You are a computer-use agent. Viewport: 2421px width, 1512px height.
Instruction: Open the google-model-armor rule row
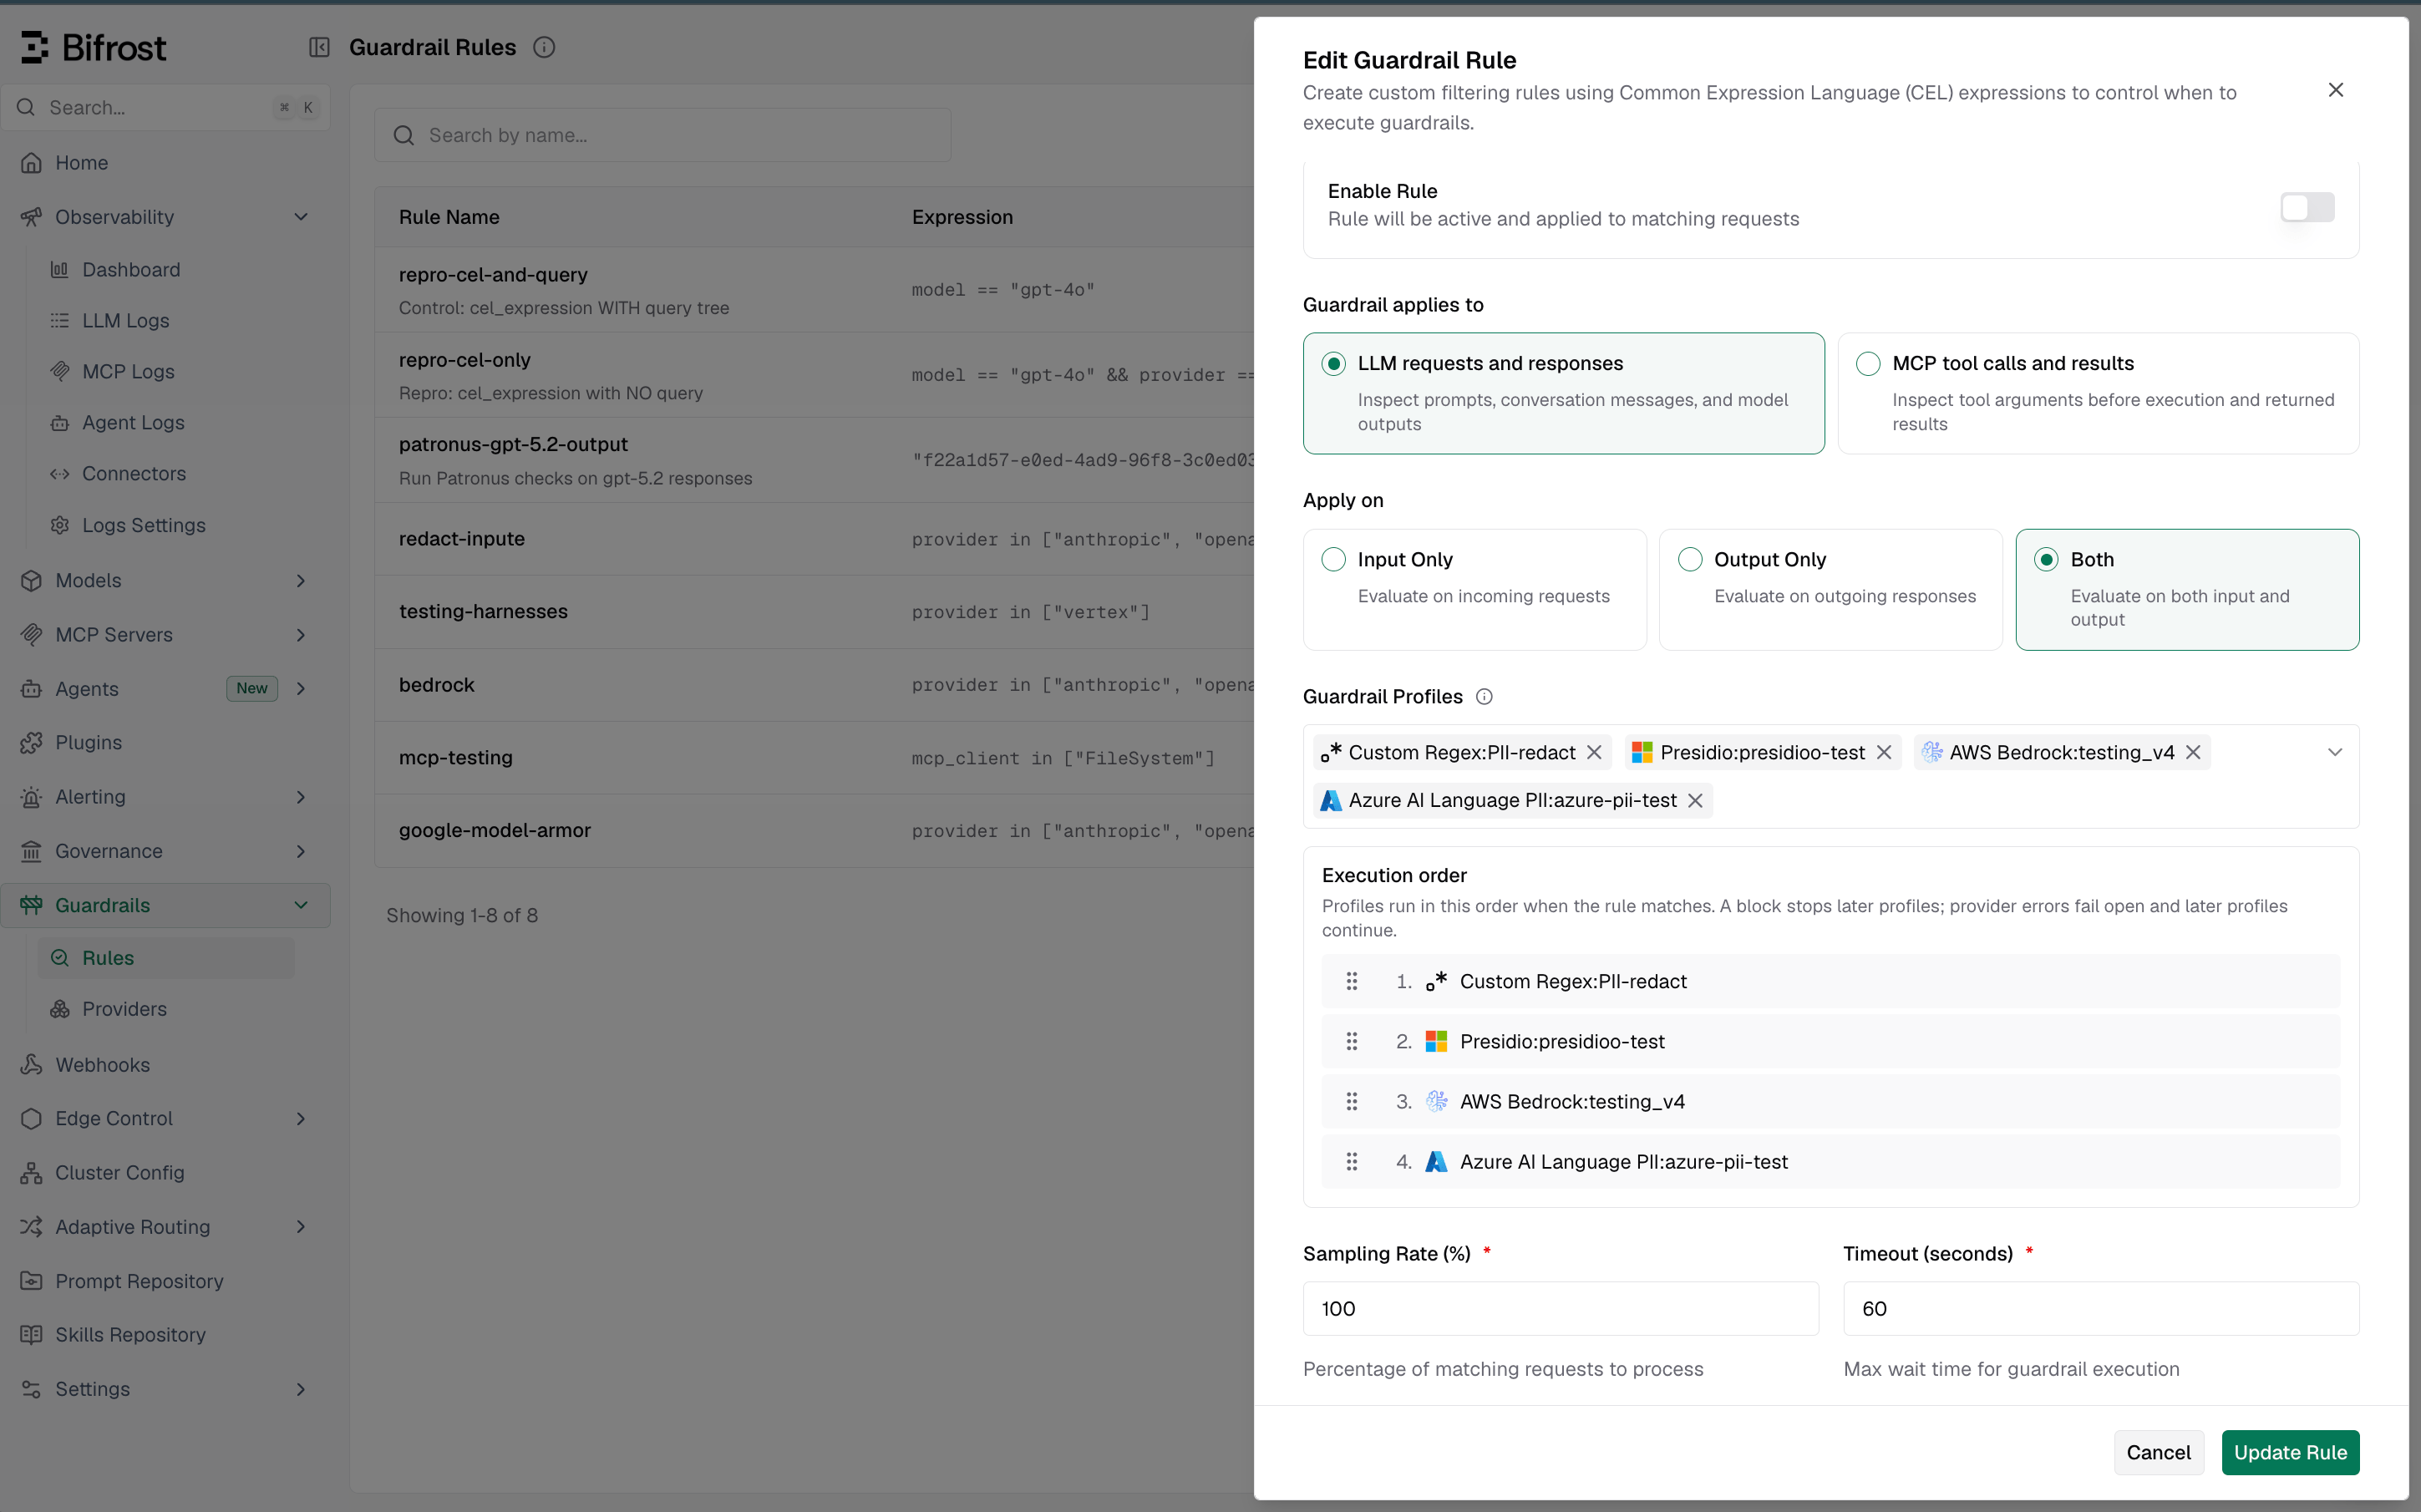tap(814, 830)
